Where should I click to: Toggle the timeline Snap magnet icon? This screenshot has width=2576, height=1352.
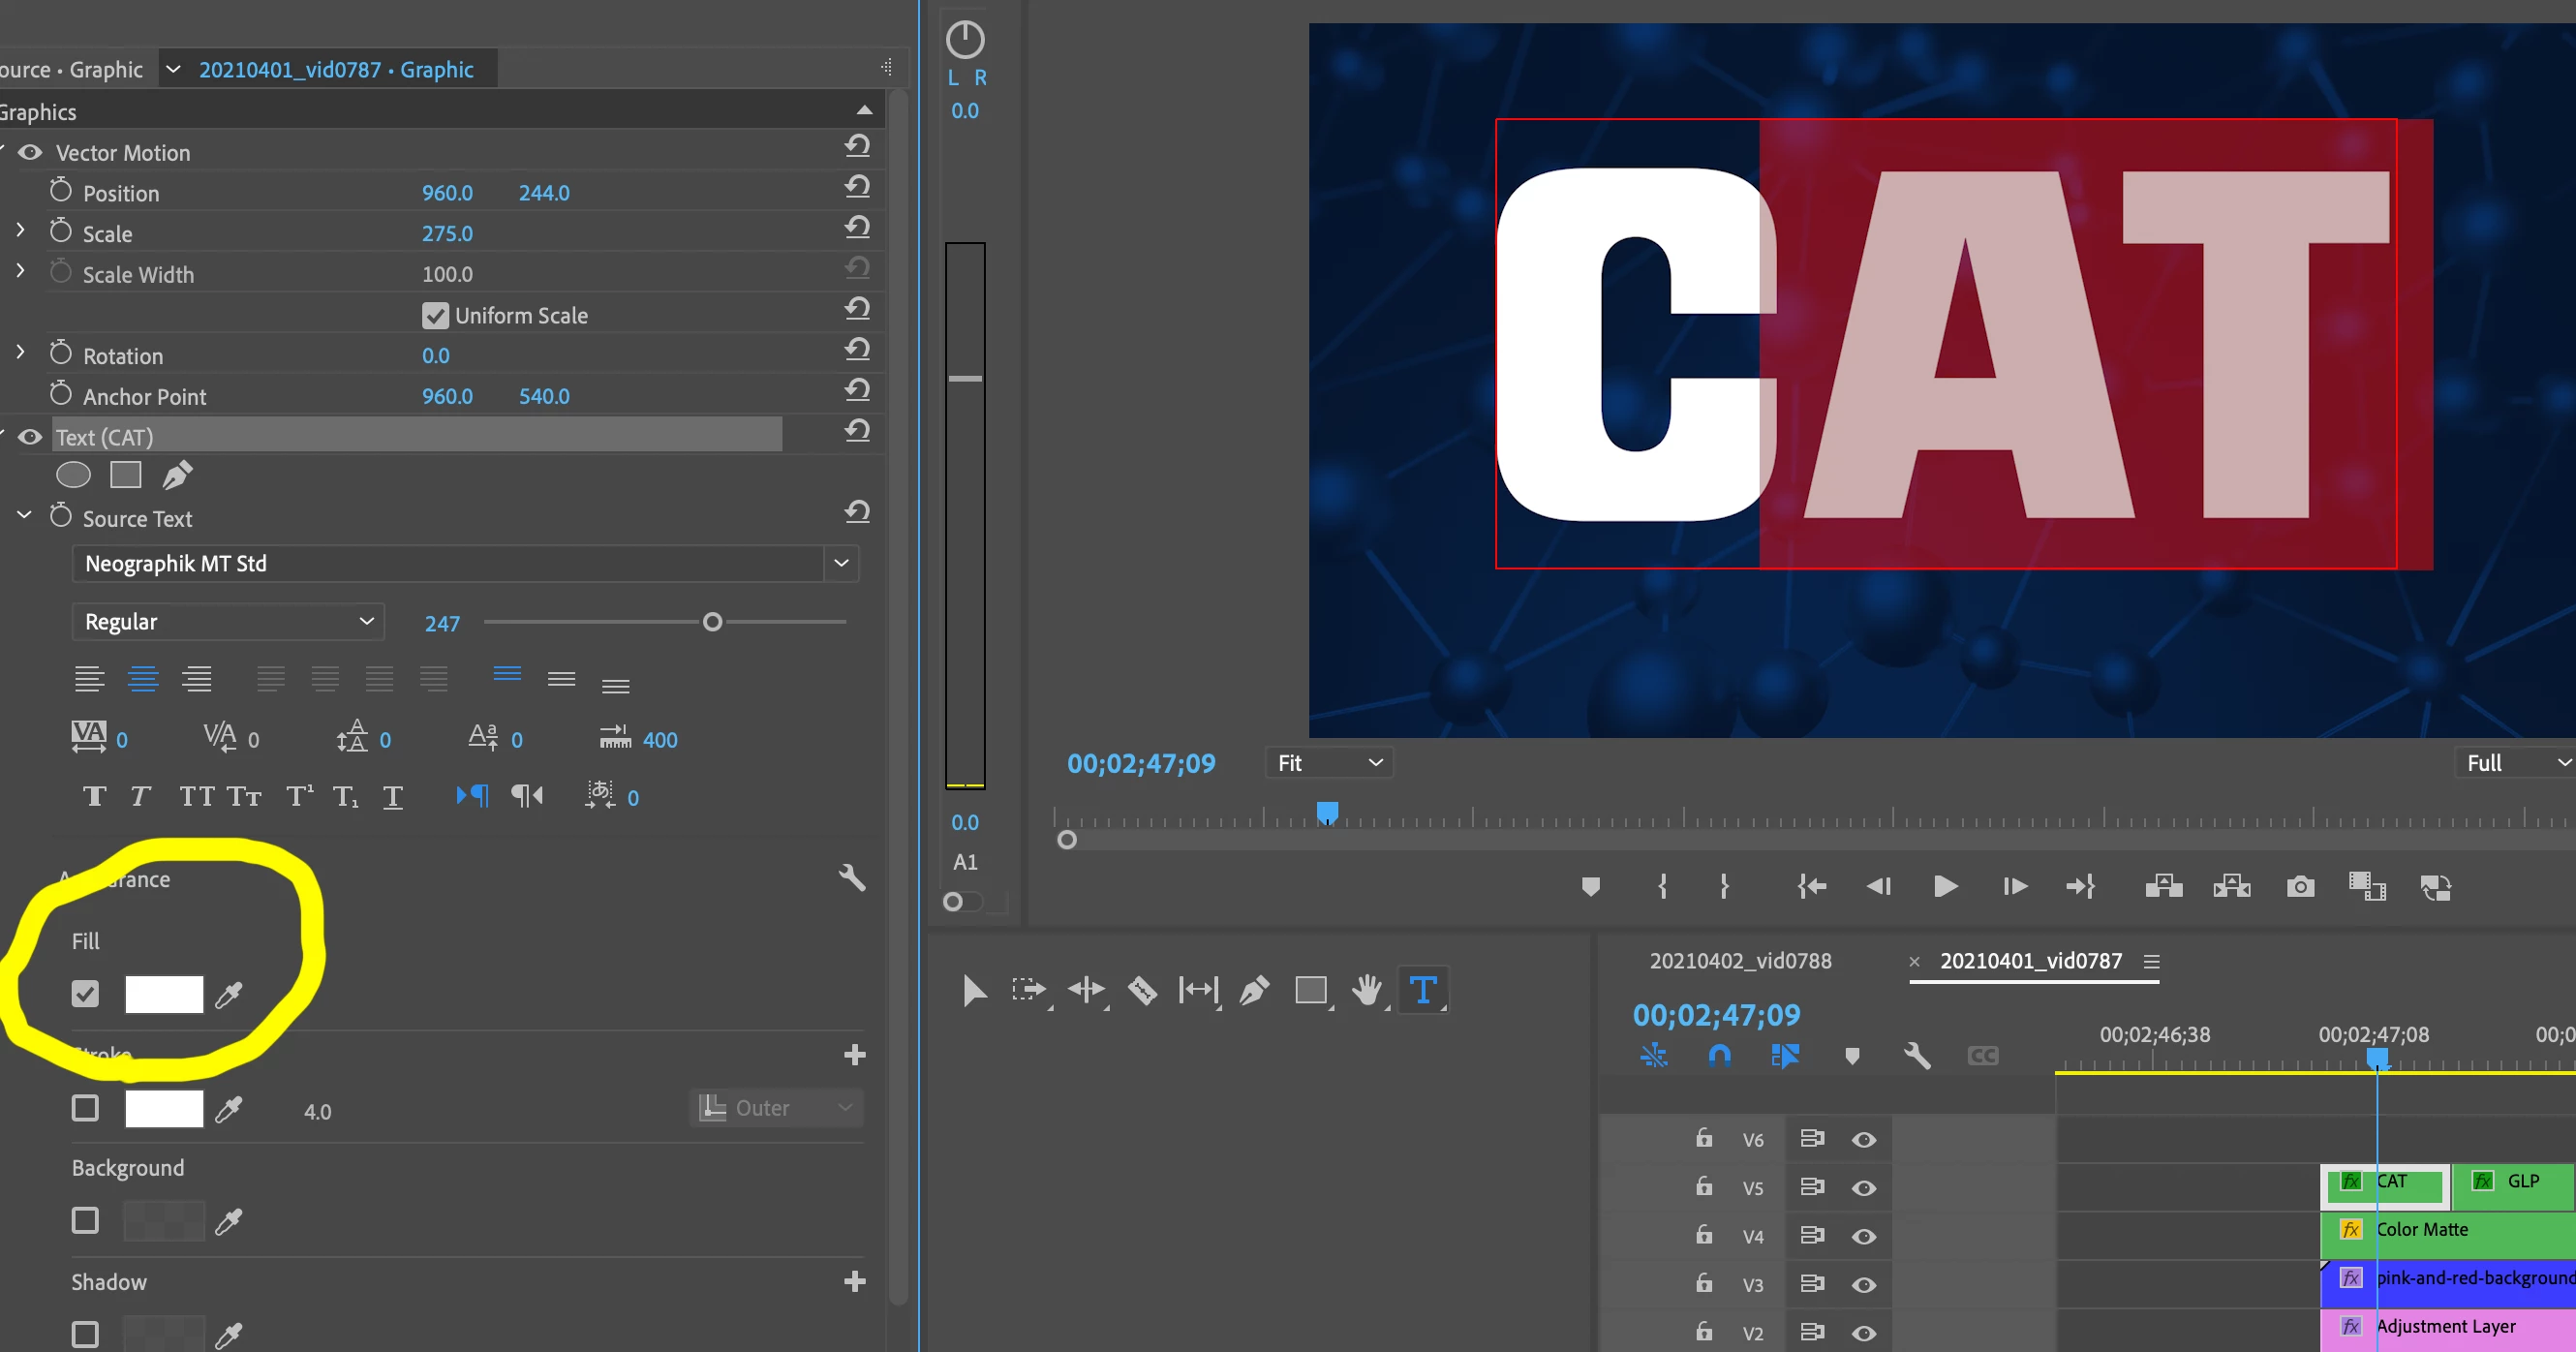pyautogui.click(x=1719, y=1056)
